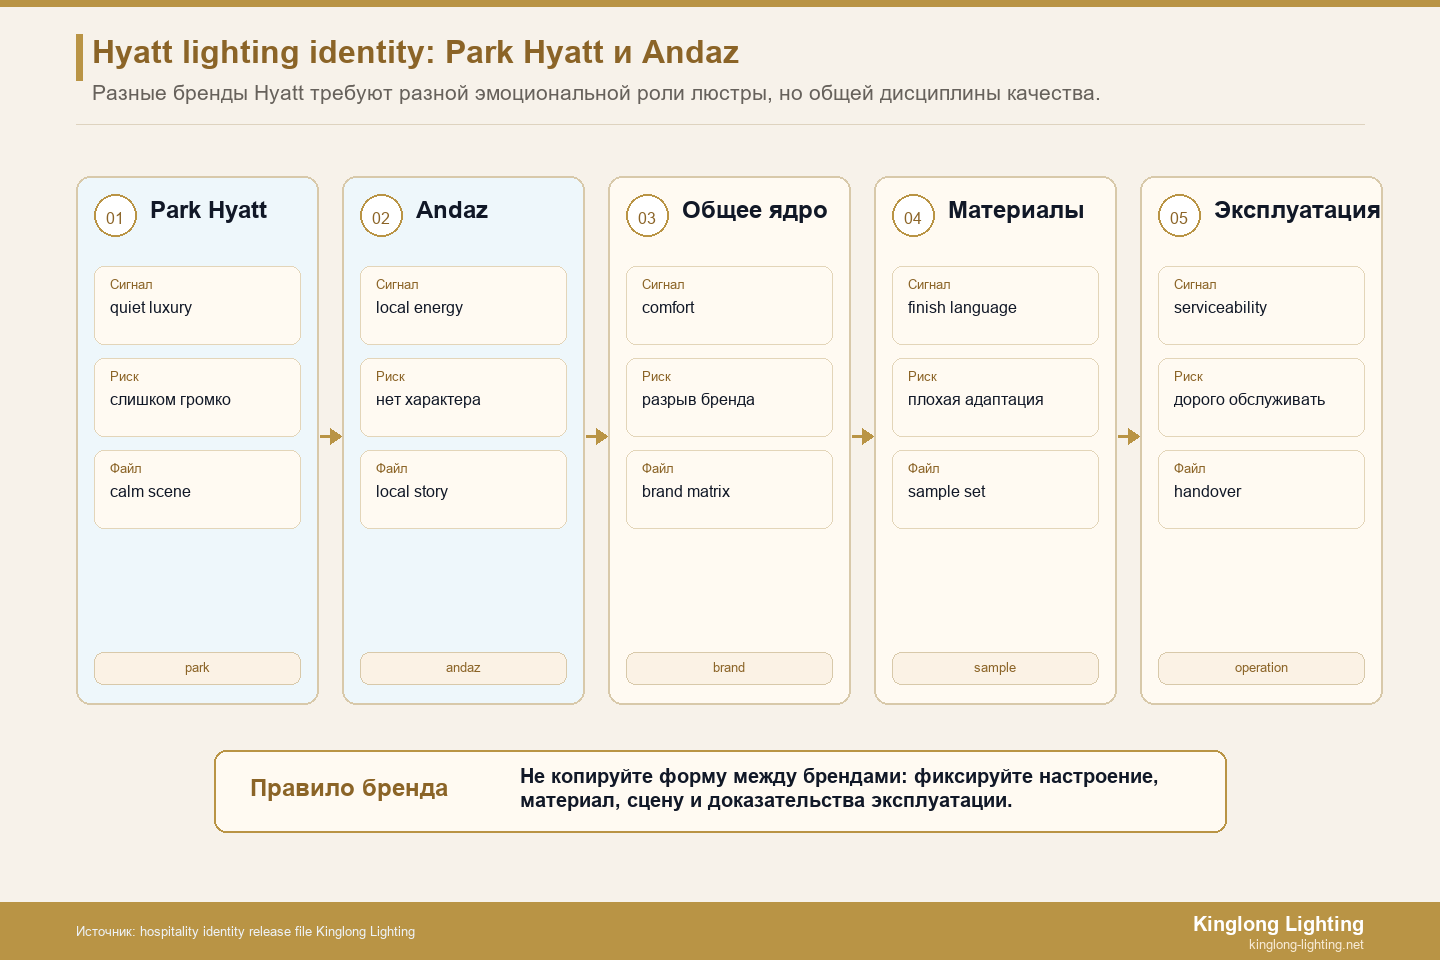Open the 'finish language' signal box
The image size is (1440, 960).
point(995,305)
